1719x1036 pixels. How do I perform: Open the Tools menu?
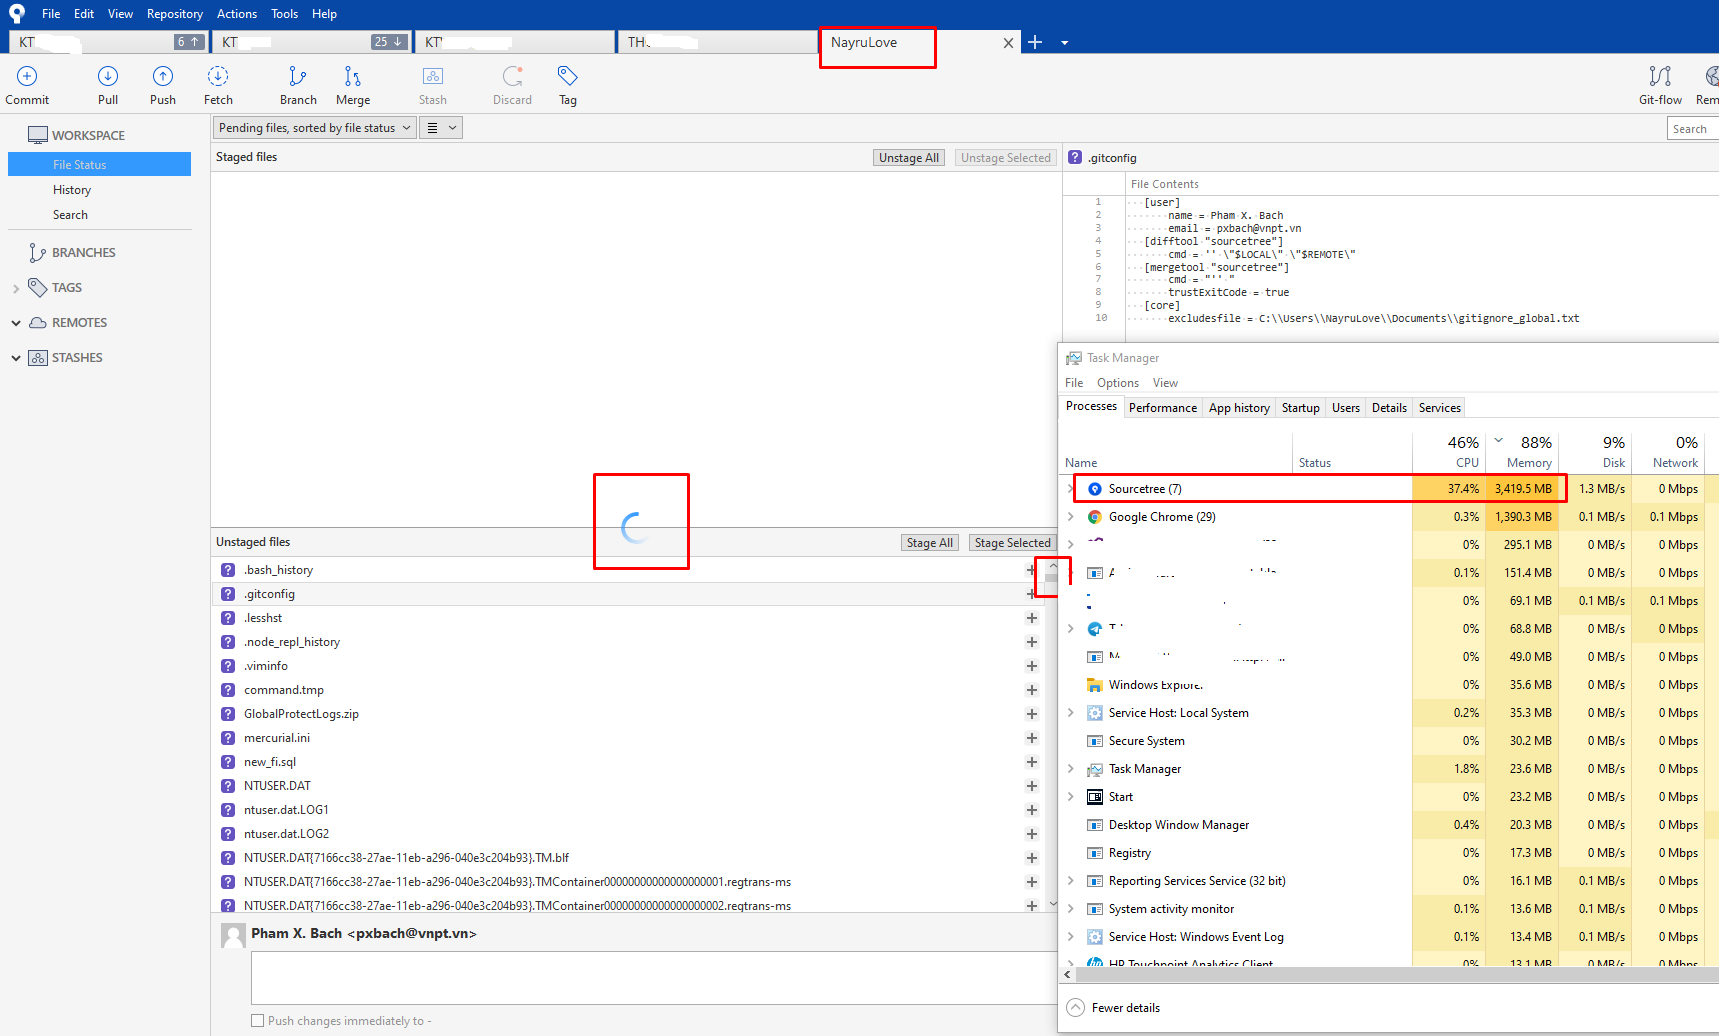[x=284, y=14]
